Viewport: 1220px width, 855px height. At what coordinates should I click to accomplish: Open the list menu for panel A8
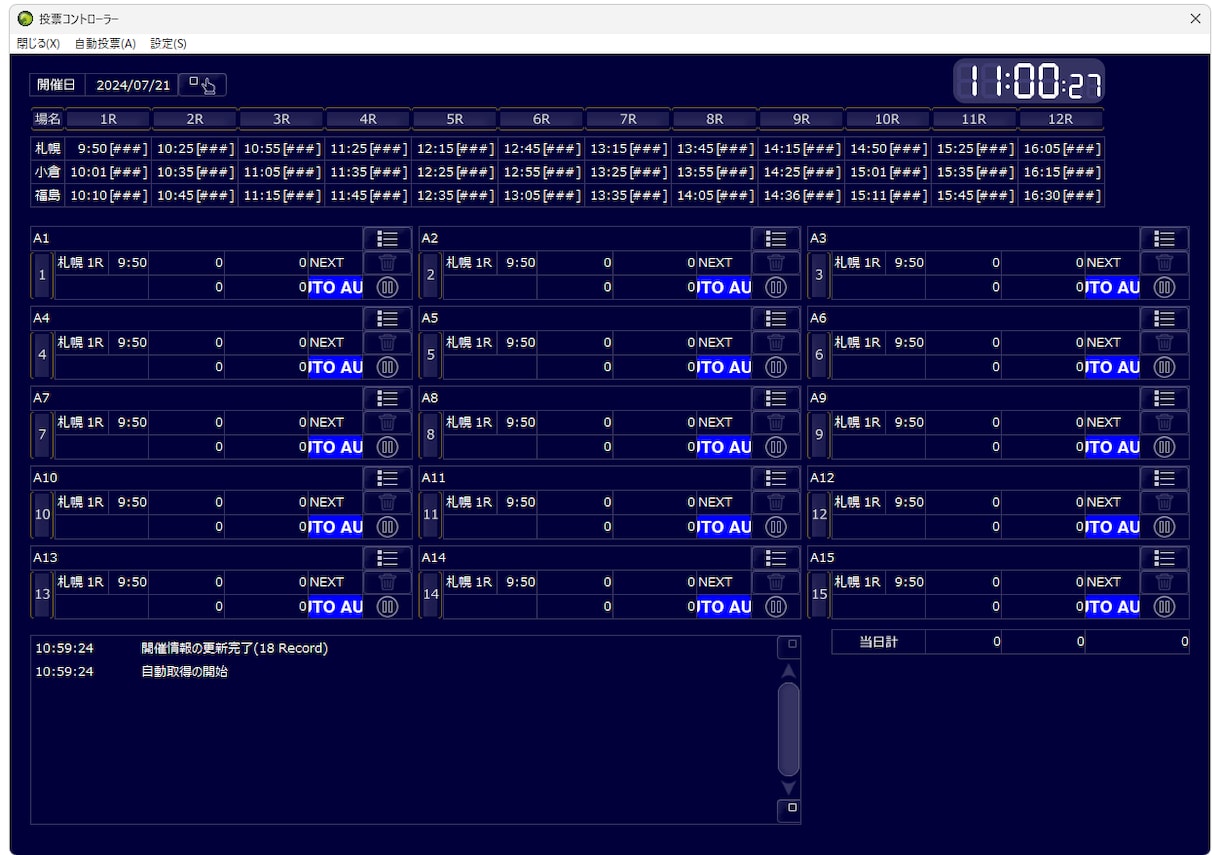(x=775, y=398)
